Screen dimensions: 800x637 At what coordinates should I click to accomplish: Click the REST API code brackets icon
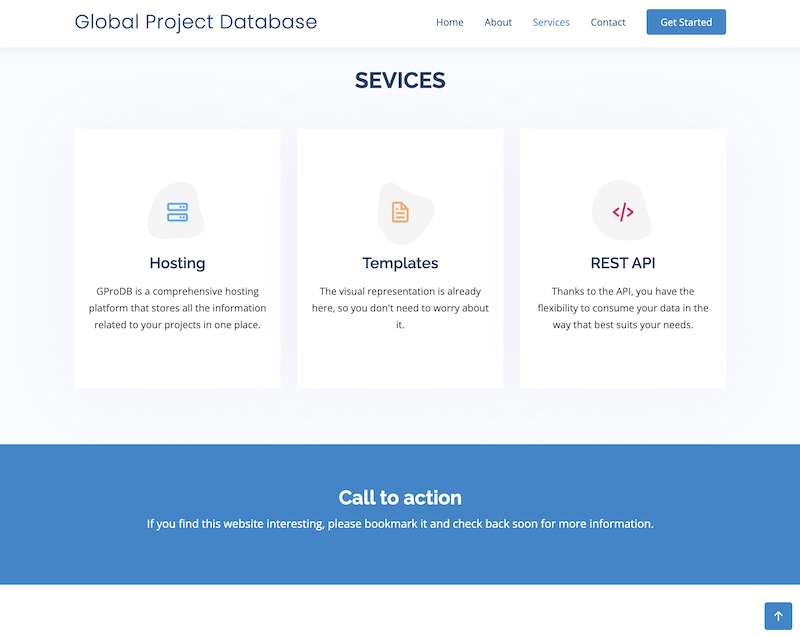pos(623,212)
